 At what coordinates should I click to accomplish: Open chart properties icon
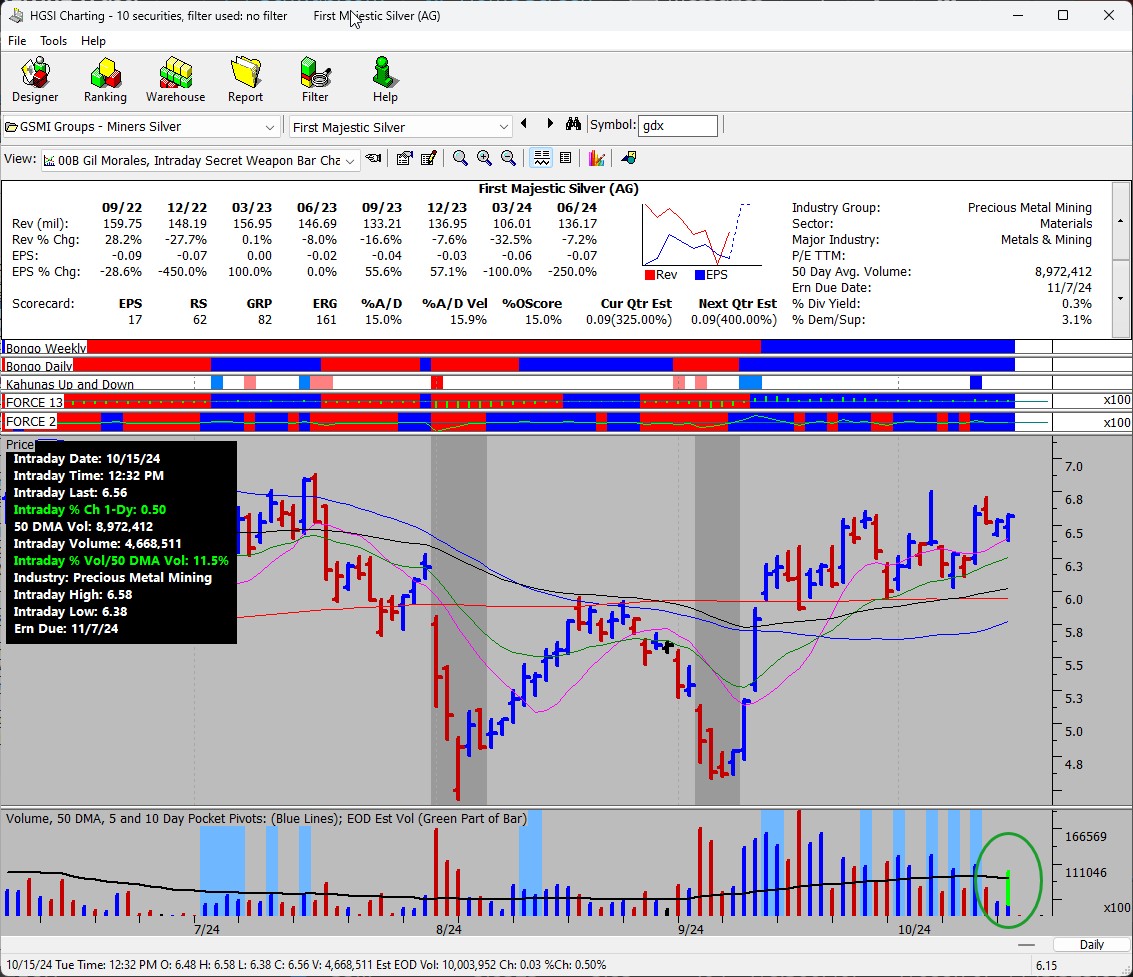(x=405, y=158)
